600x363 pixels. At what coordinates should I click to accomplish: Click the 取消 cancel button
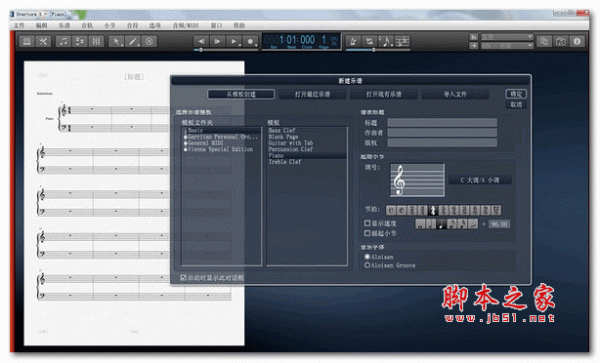[516, 104]
